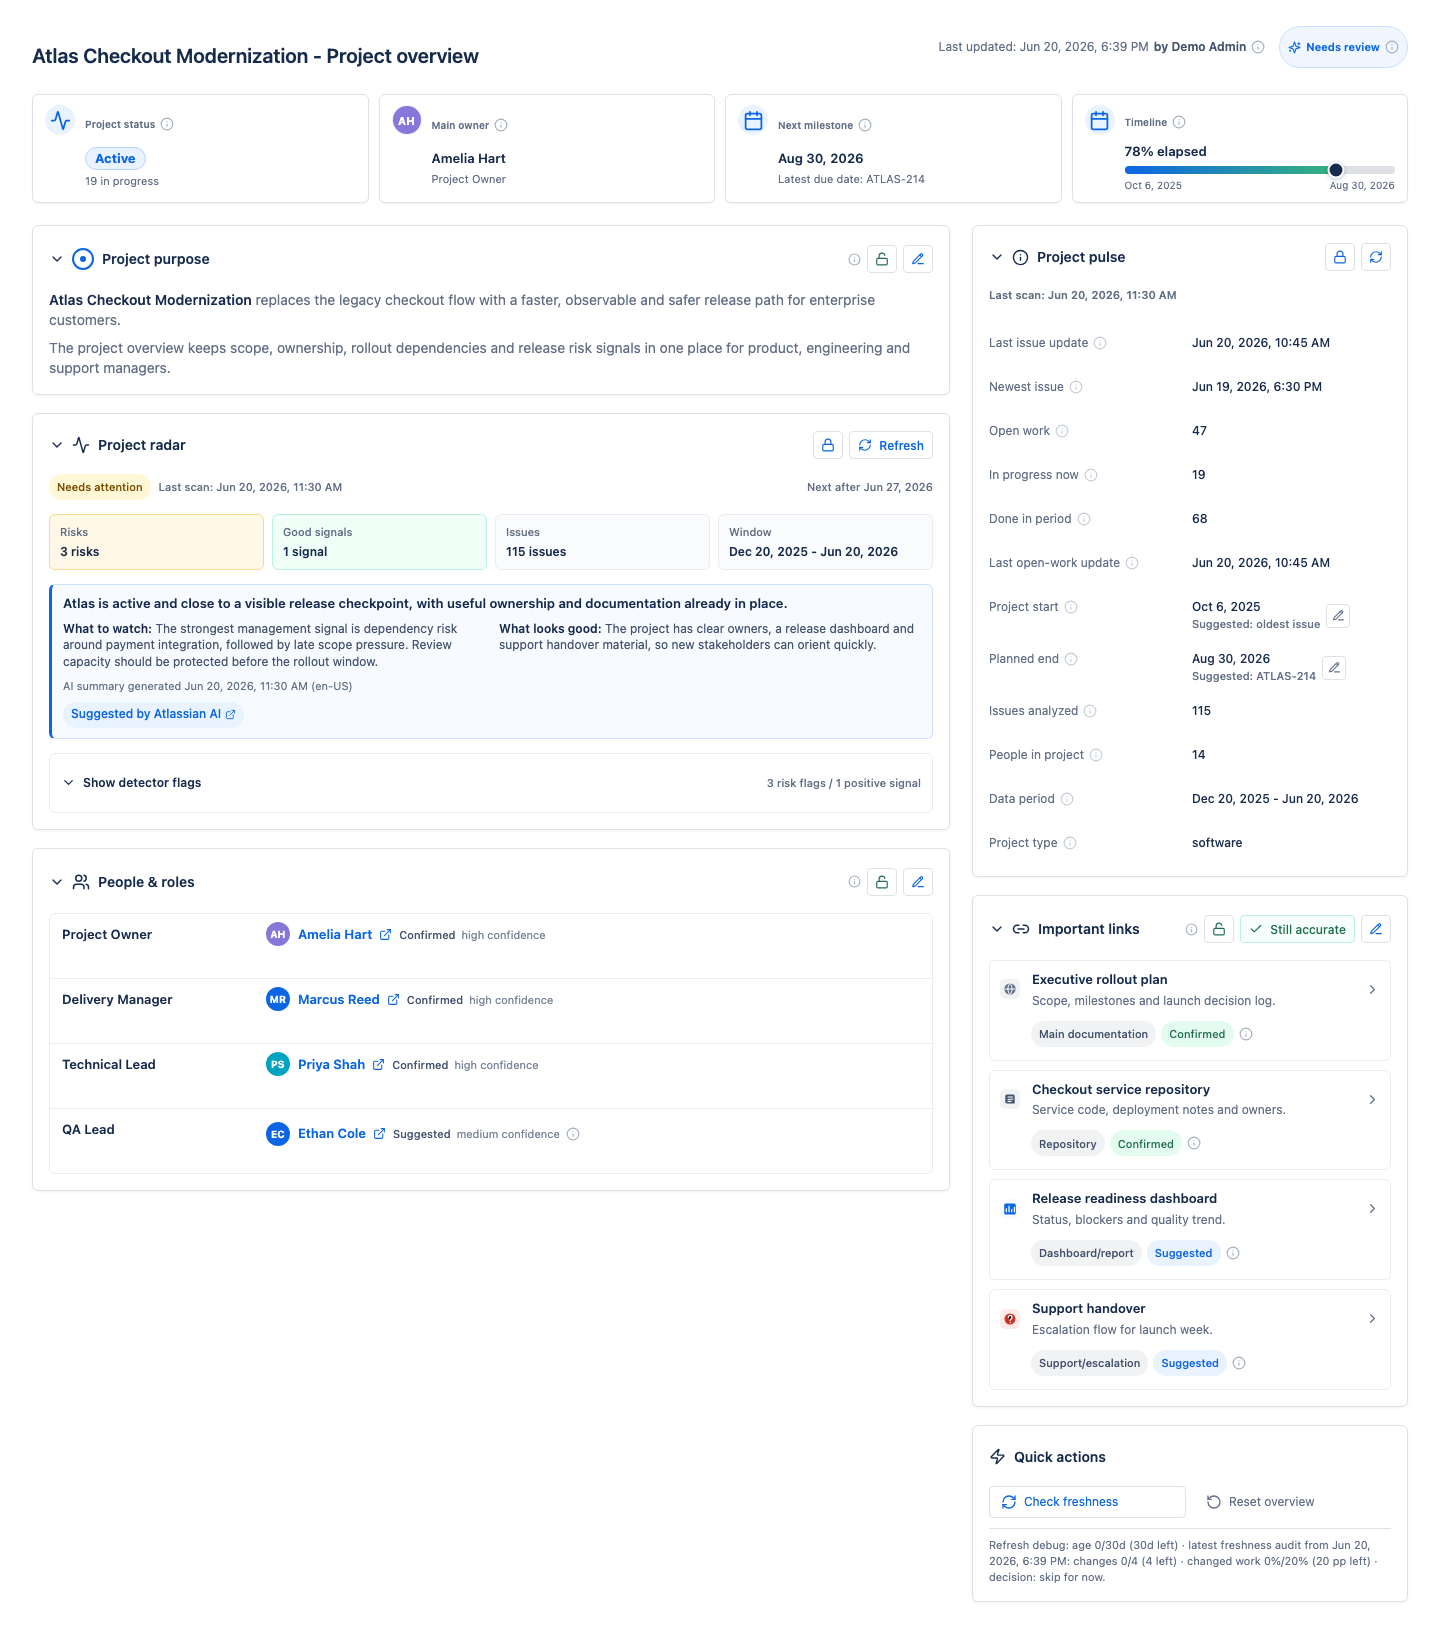Screen dimensions: 1440x1642
Task: Click 'Latest due date: ATLAS-214' text
Action: (x=851, y=180)
